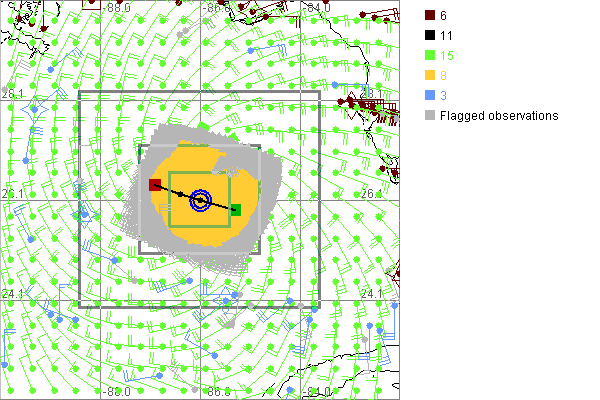The image size is (600, 400).
Task: Click the -84.0 longitude label at bottom
Action: tap(318, 392)
